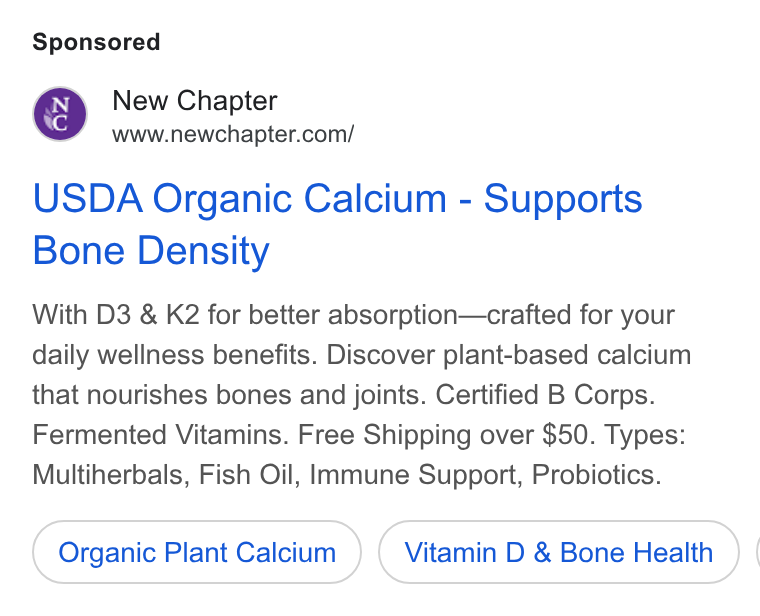The width and height of the screenshot is (760, 616).
Task: Click 'daily wellness benefits' description text
Action: click(x=174, y=355)
